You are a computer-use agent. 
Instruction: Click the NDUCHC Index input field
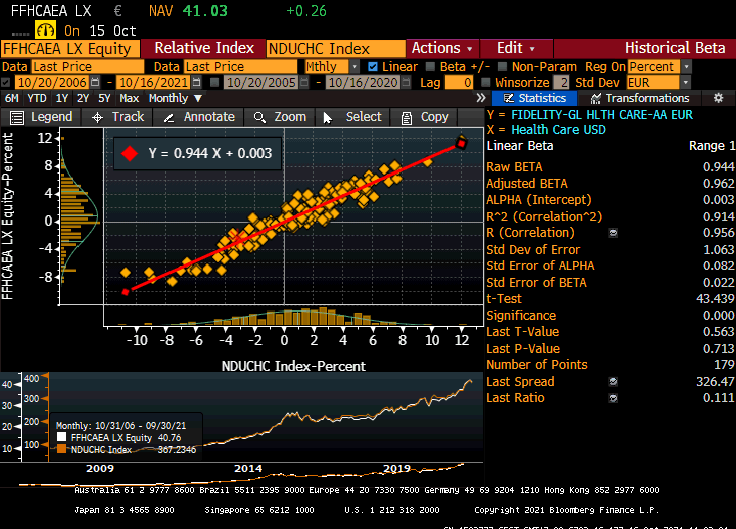(336, 48)
